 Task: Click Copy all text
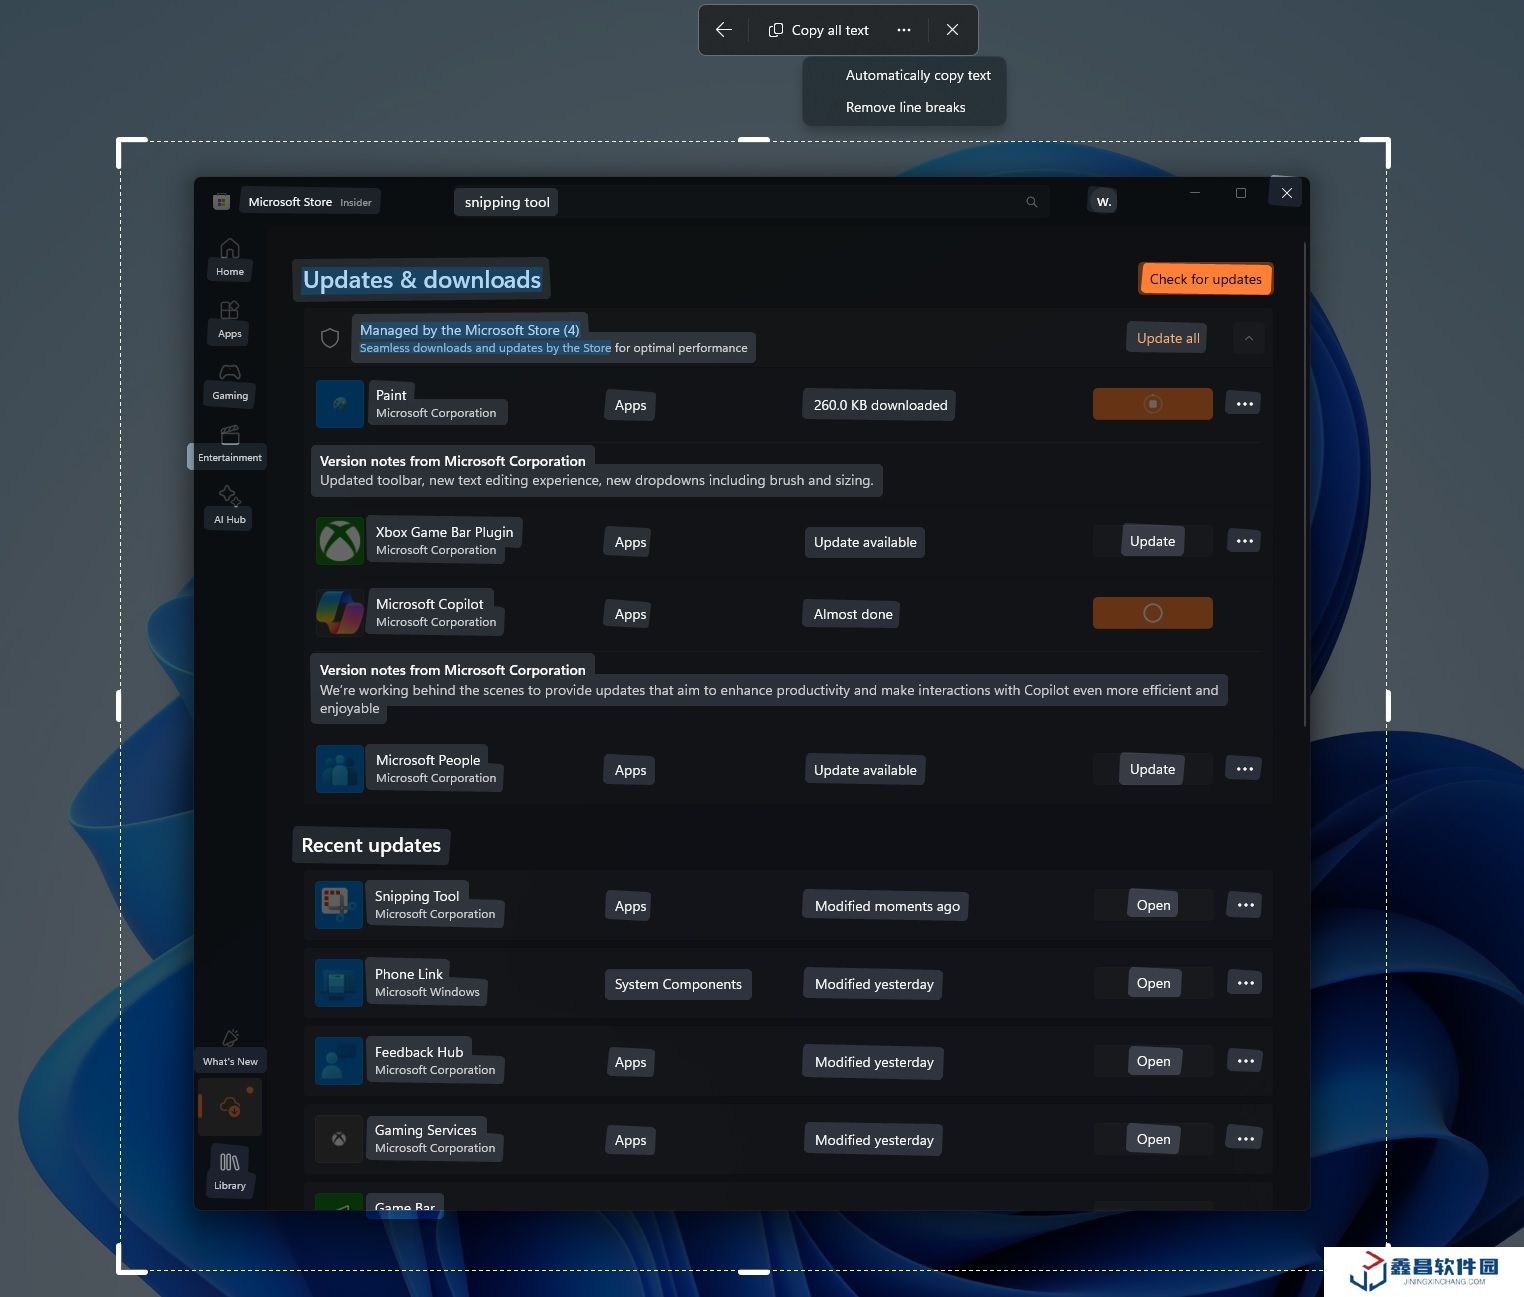click(x=819, y=30)
